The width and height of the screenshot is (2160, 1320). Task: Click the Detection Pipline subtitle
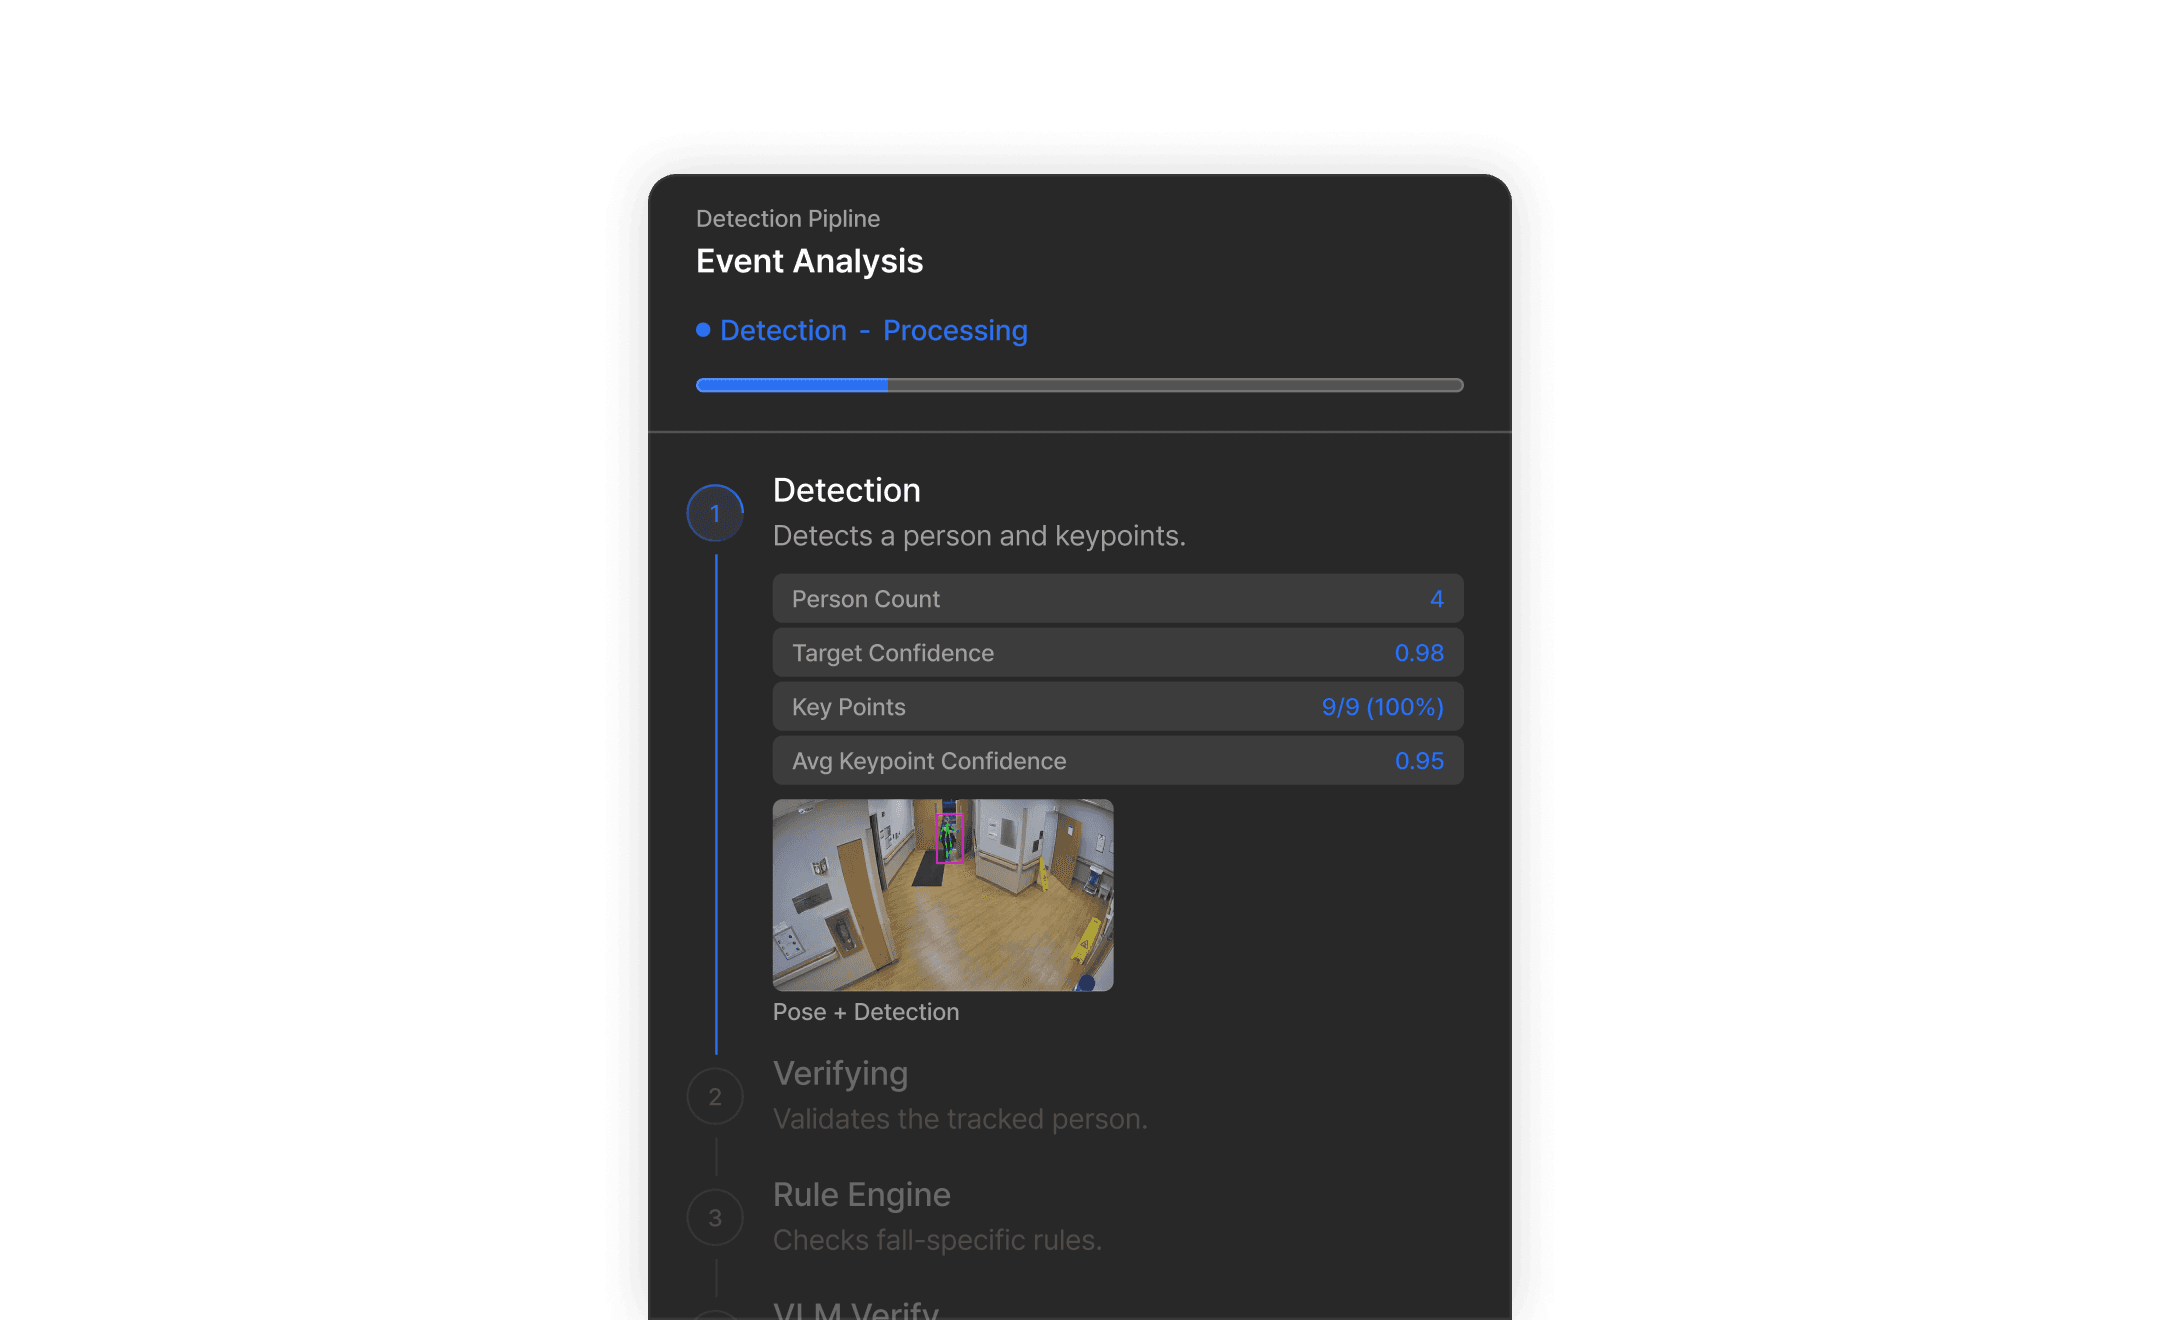pyautogui.click(x=788, y=218)
